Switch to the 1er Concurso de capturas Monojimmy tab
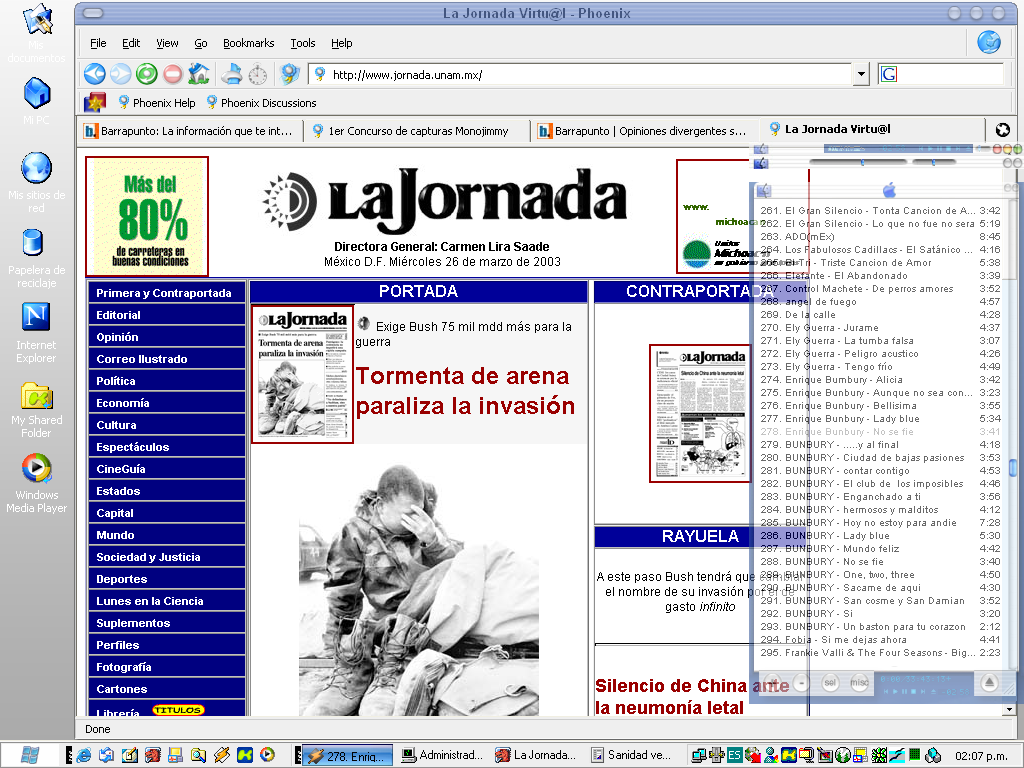The image size is (1024, 768). 418,131
